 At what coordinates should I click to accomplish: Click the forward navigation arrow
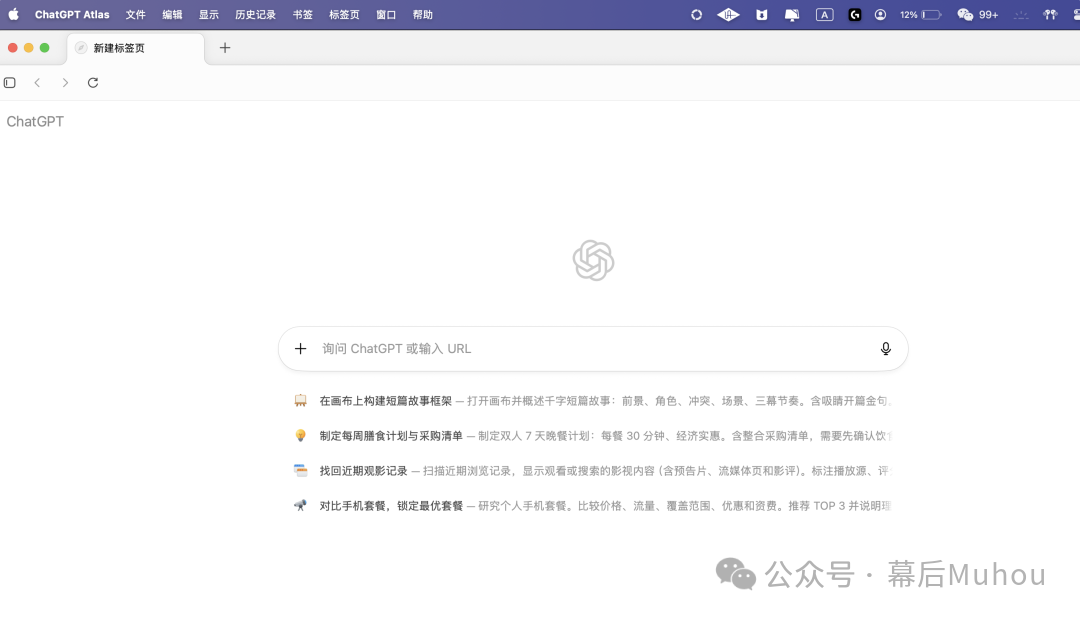tap(65, 83)
